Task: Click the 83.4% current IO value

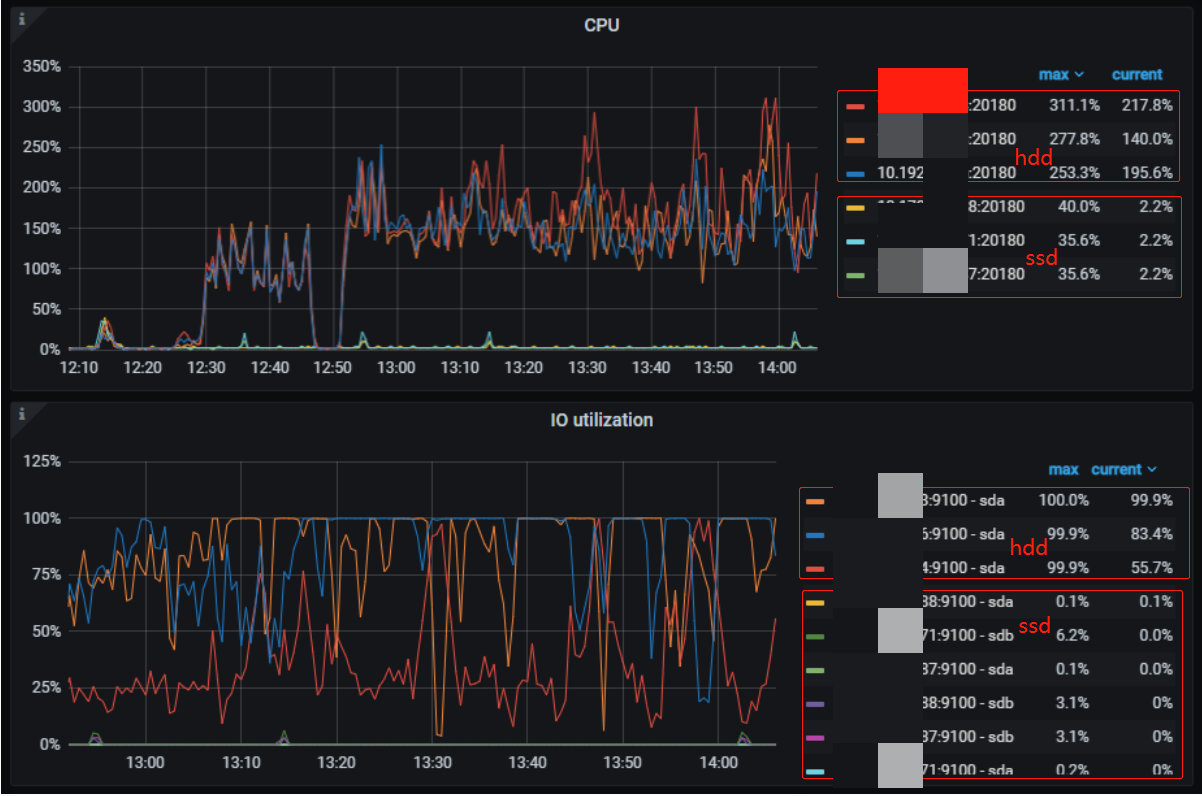Action: click(x=1151, y=534)
